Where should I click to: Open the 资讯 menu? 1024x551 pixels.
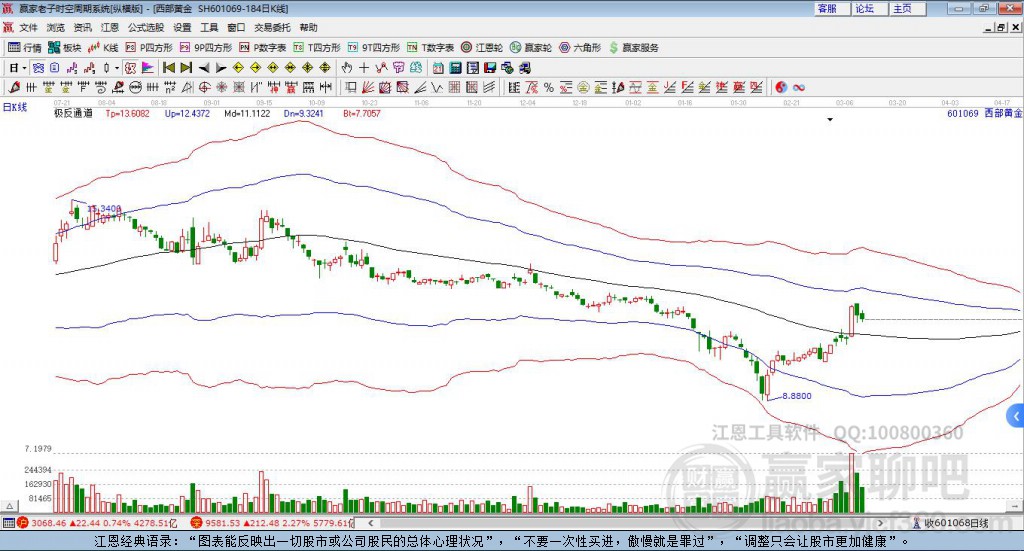coord(82,27)
